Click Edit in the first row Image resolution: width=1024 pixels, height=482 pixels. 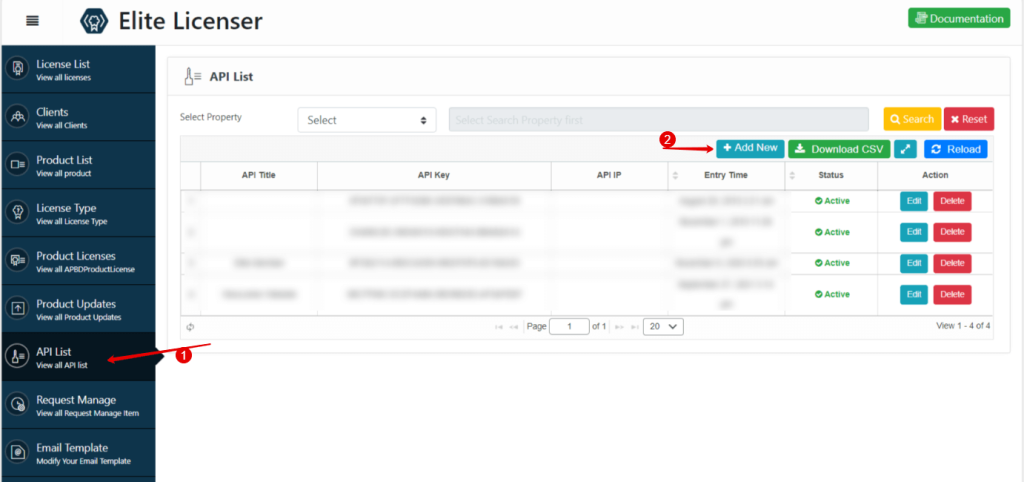coord(914,201)
